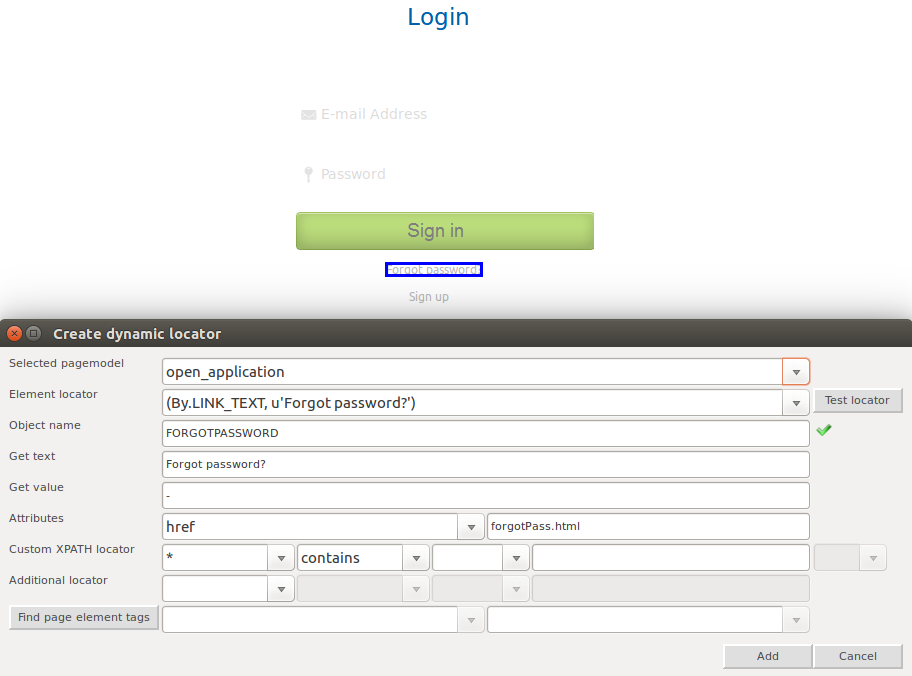The width and height of the screenshot is (912, 676).
Task: Expand the empty third Custom XPATH dropdown
Action: pyautogui.click(x=516, y=558)
